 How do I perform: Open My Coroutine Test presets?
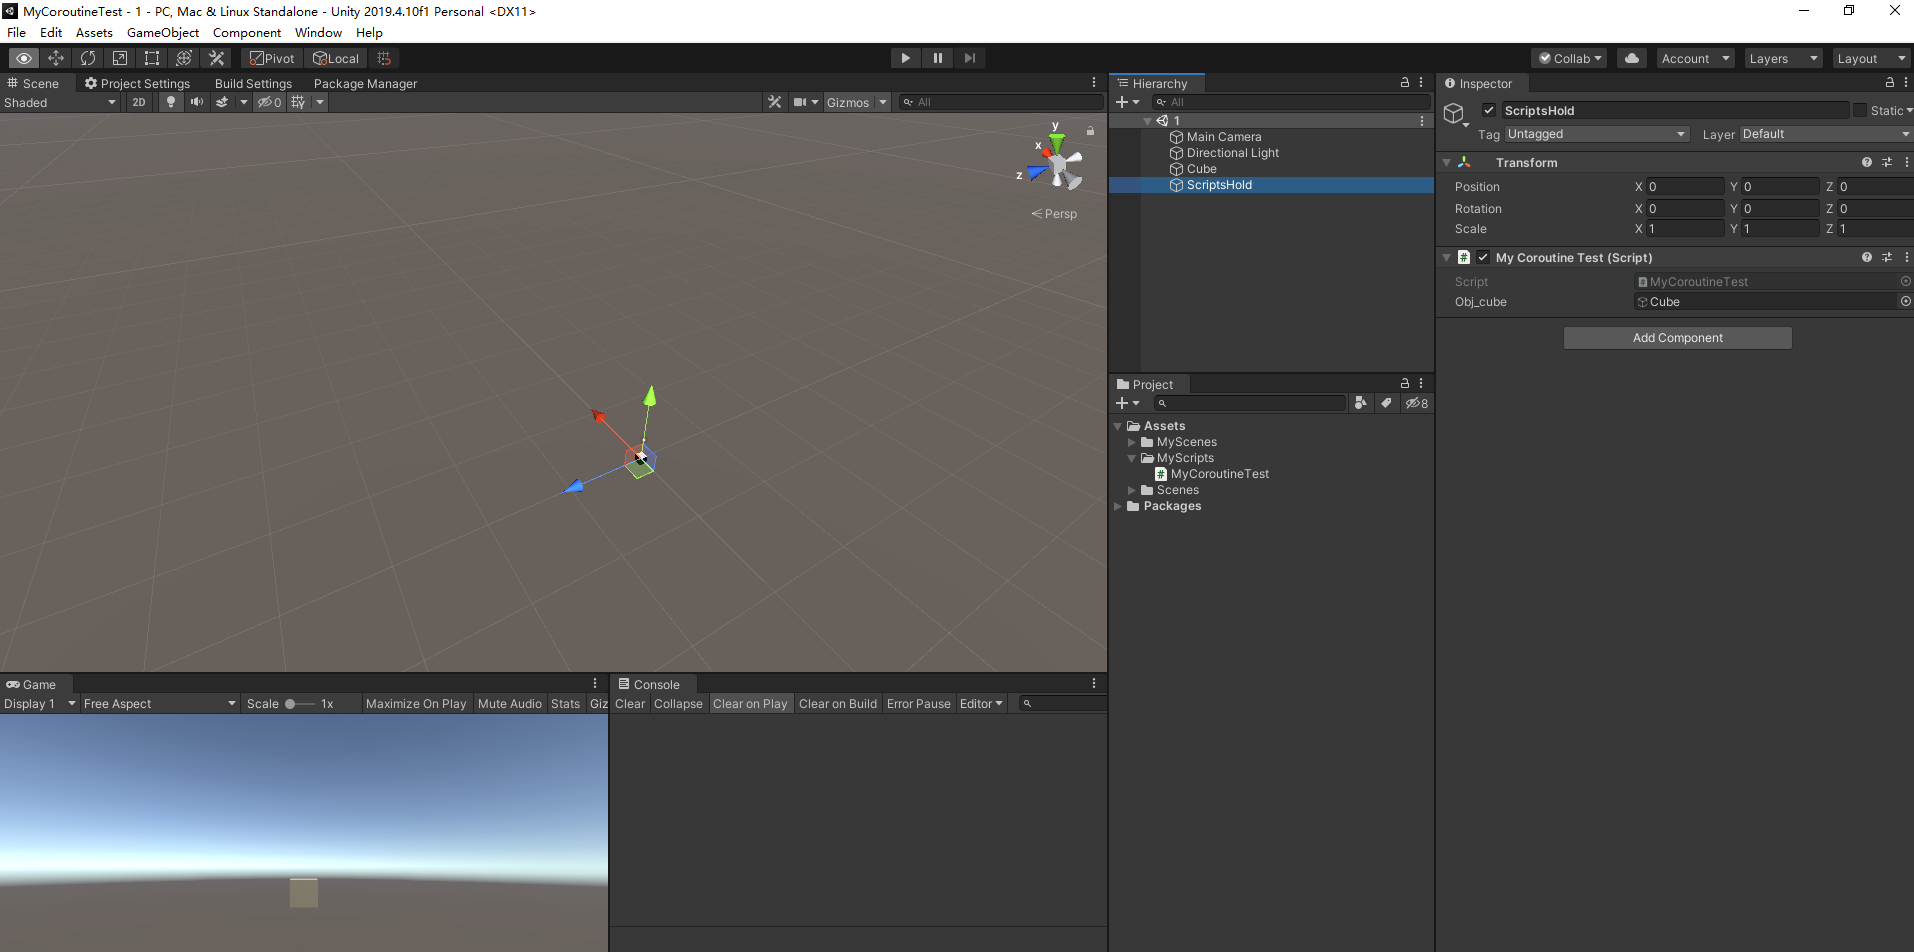click(1887, 257)
